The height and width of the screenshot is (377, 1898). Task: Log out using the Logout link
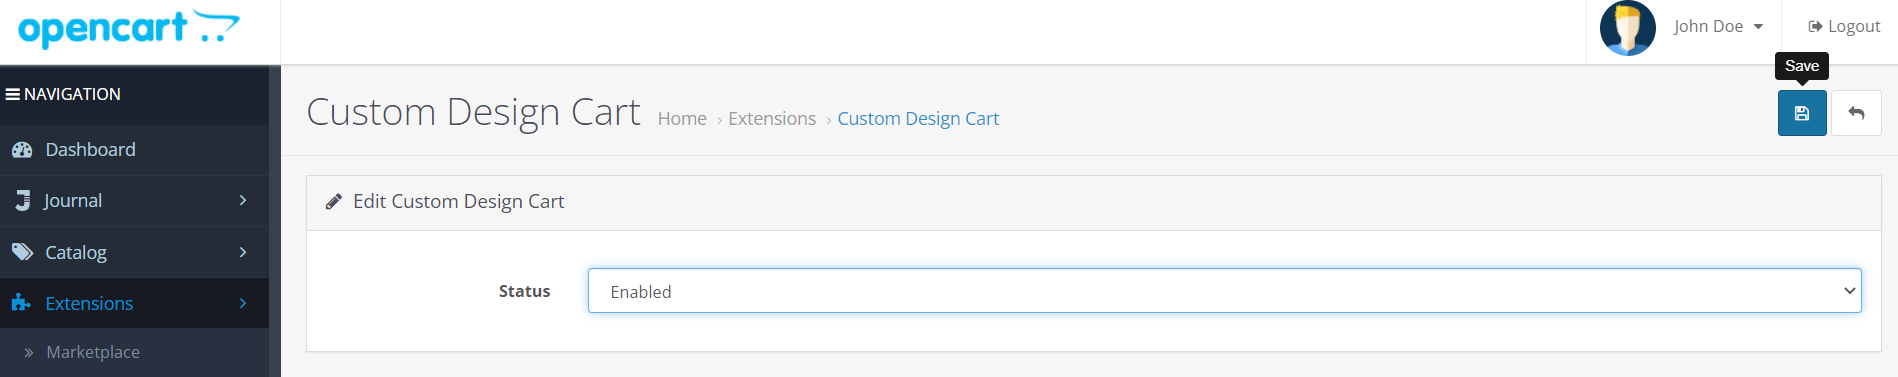(1844, 27)
